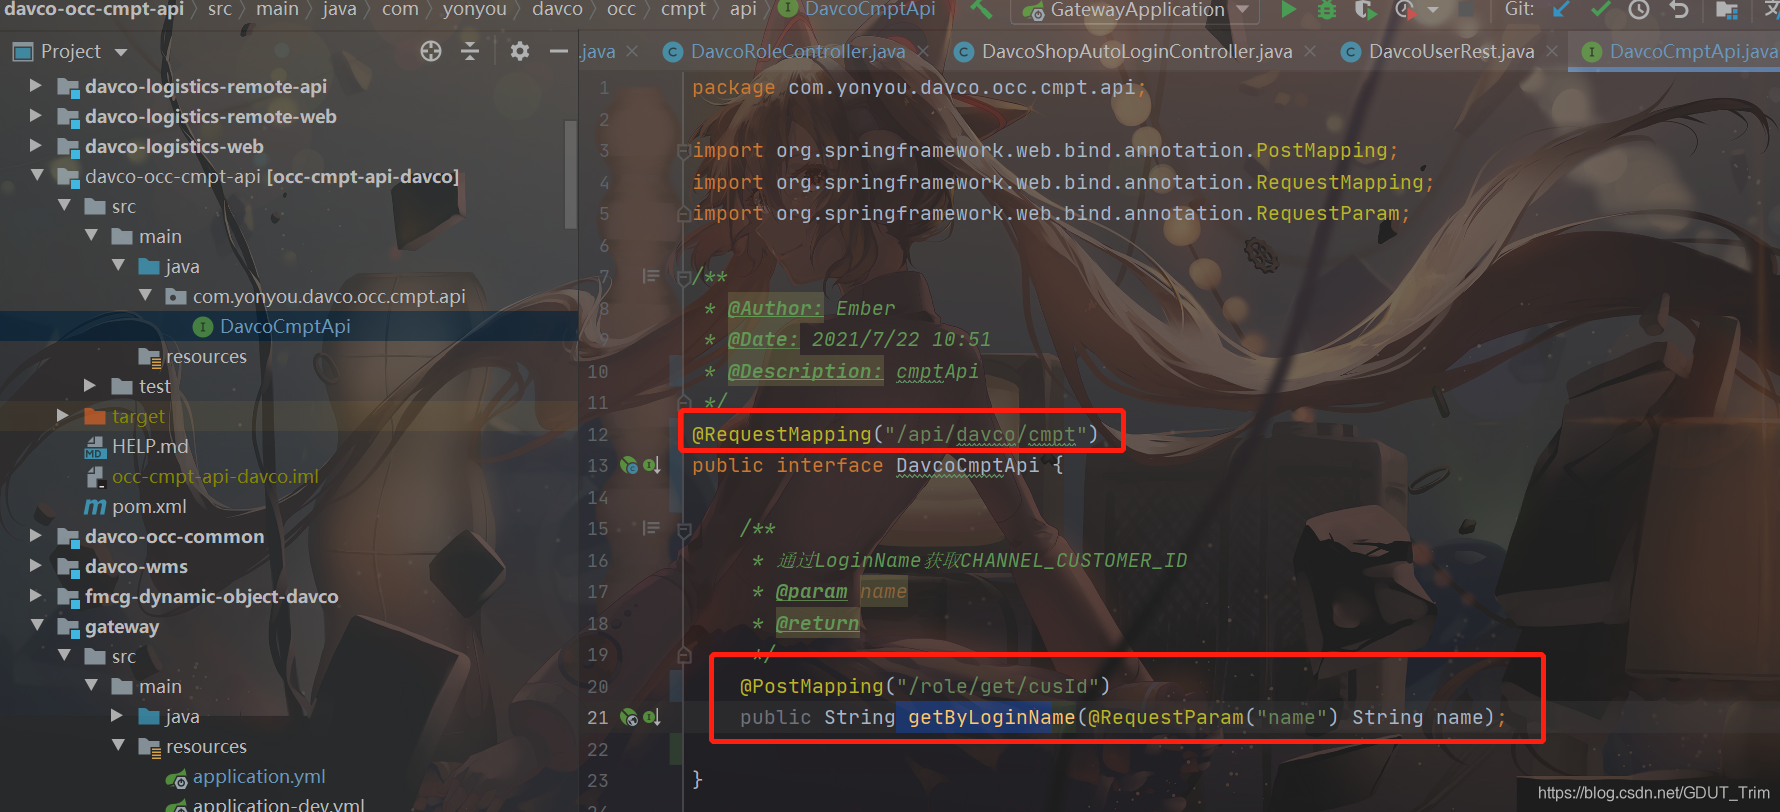Image resolution: width=1780 pixels, height=812 pixels.
Task: Expand the test folder arrow
Action: click(x=90, y=386)
